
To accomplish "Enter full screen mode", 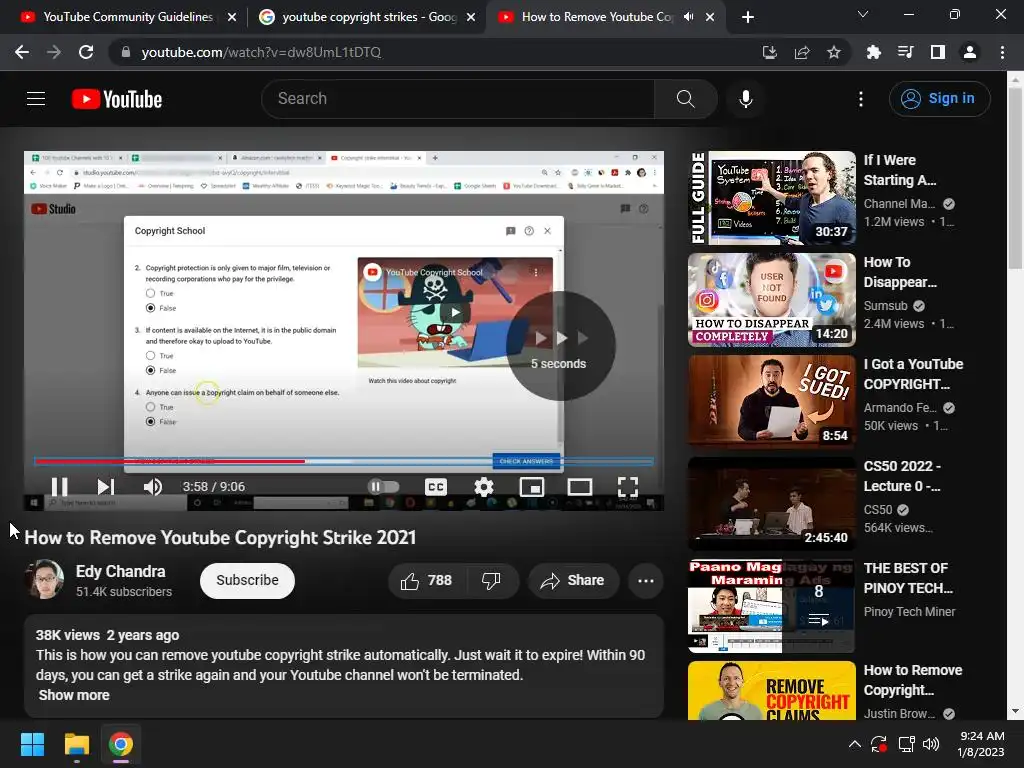I will (628, 487).
